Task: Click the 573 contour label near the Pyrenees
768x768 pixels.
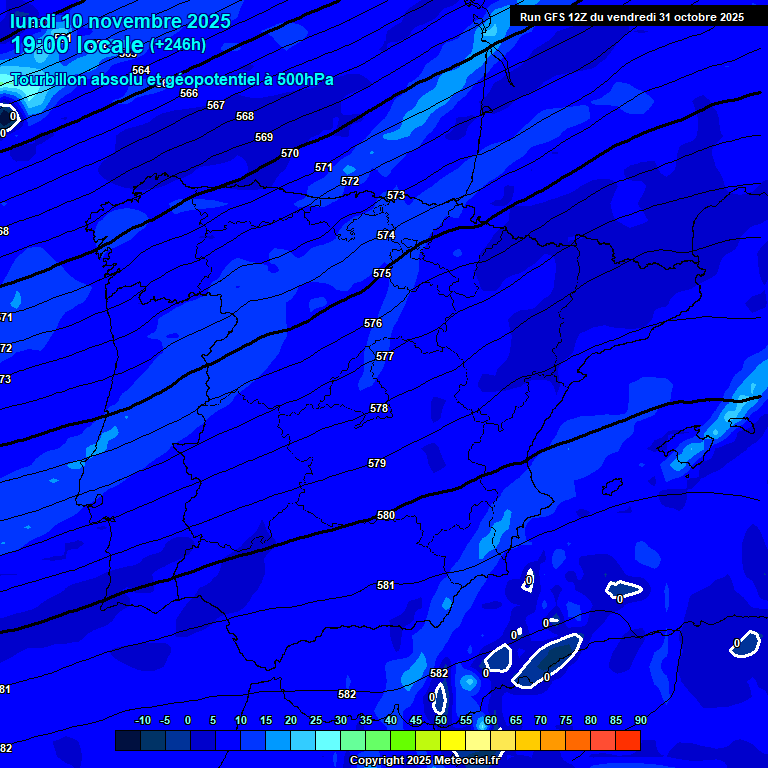Action: 396,196
